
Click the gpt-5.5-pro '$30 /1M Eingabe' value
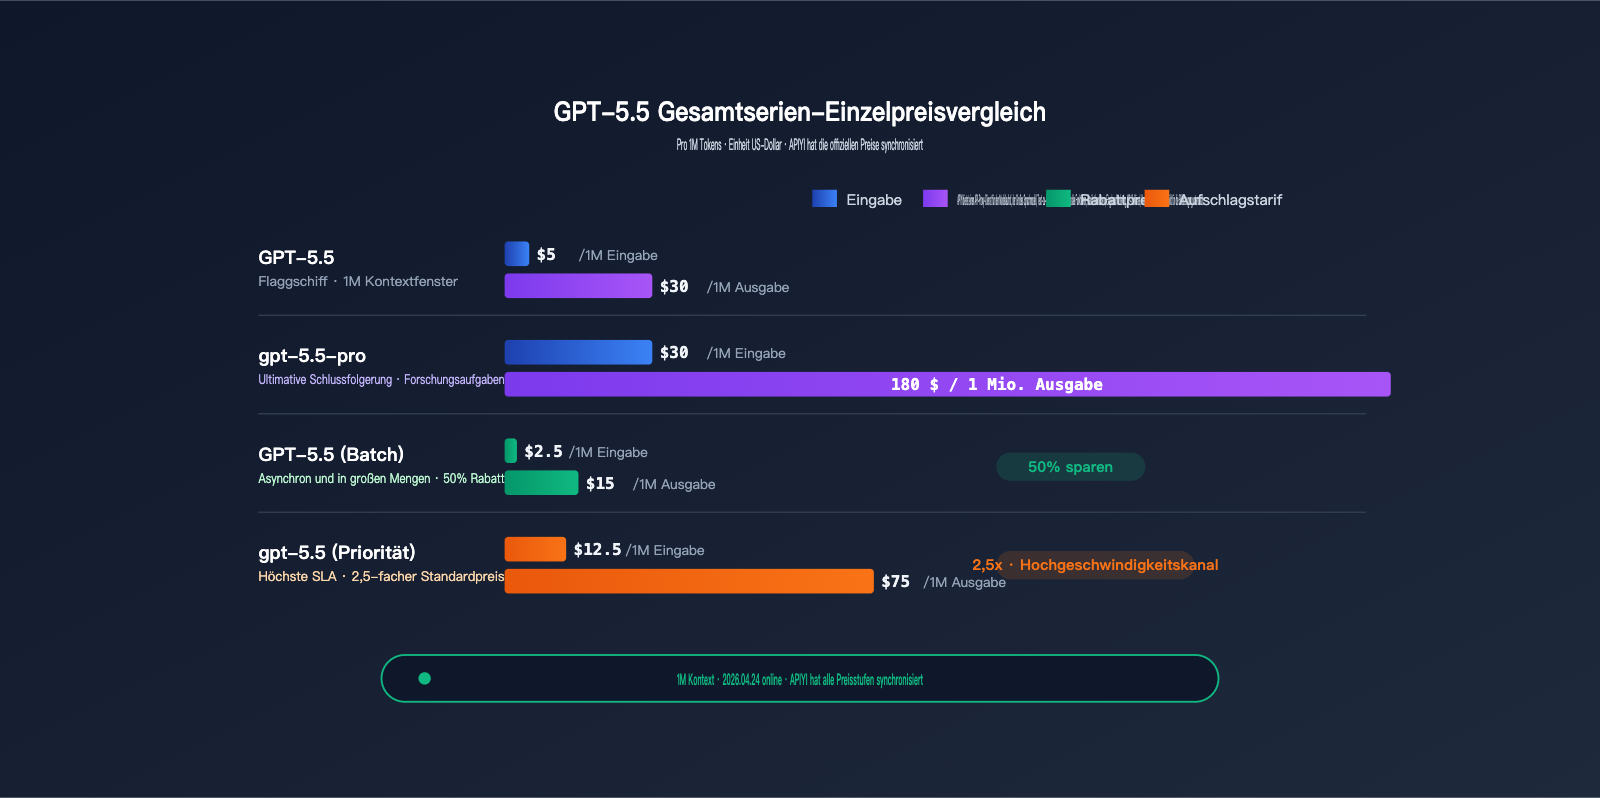click(x=723, y=353)
